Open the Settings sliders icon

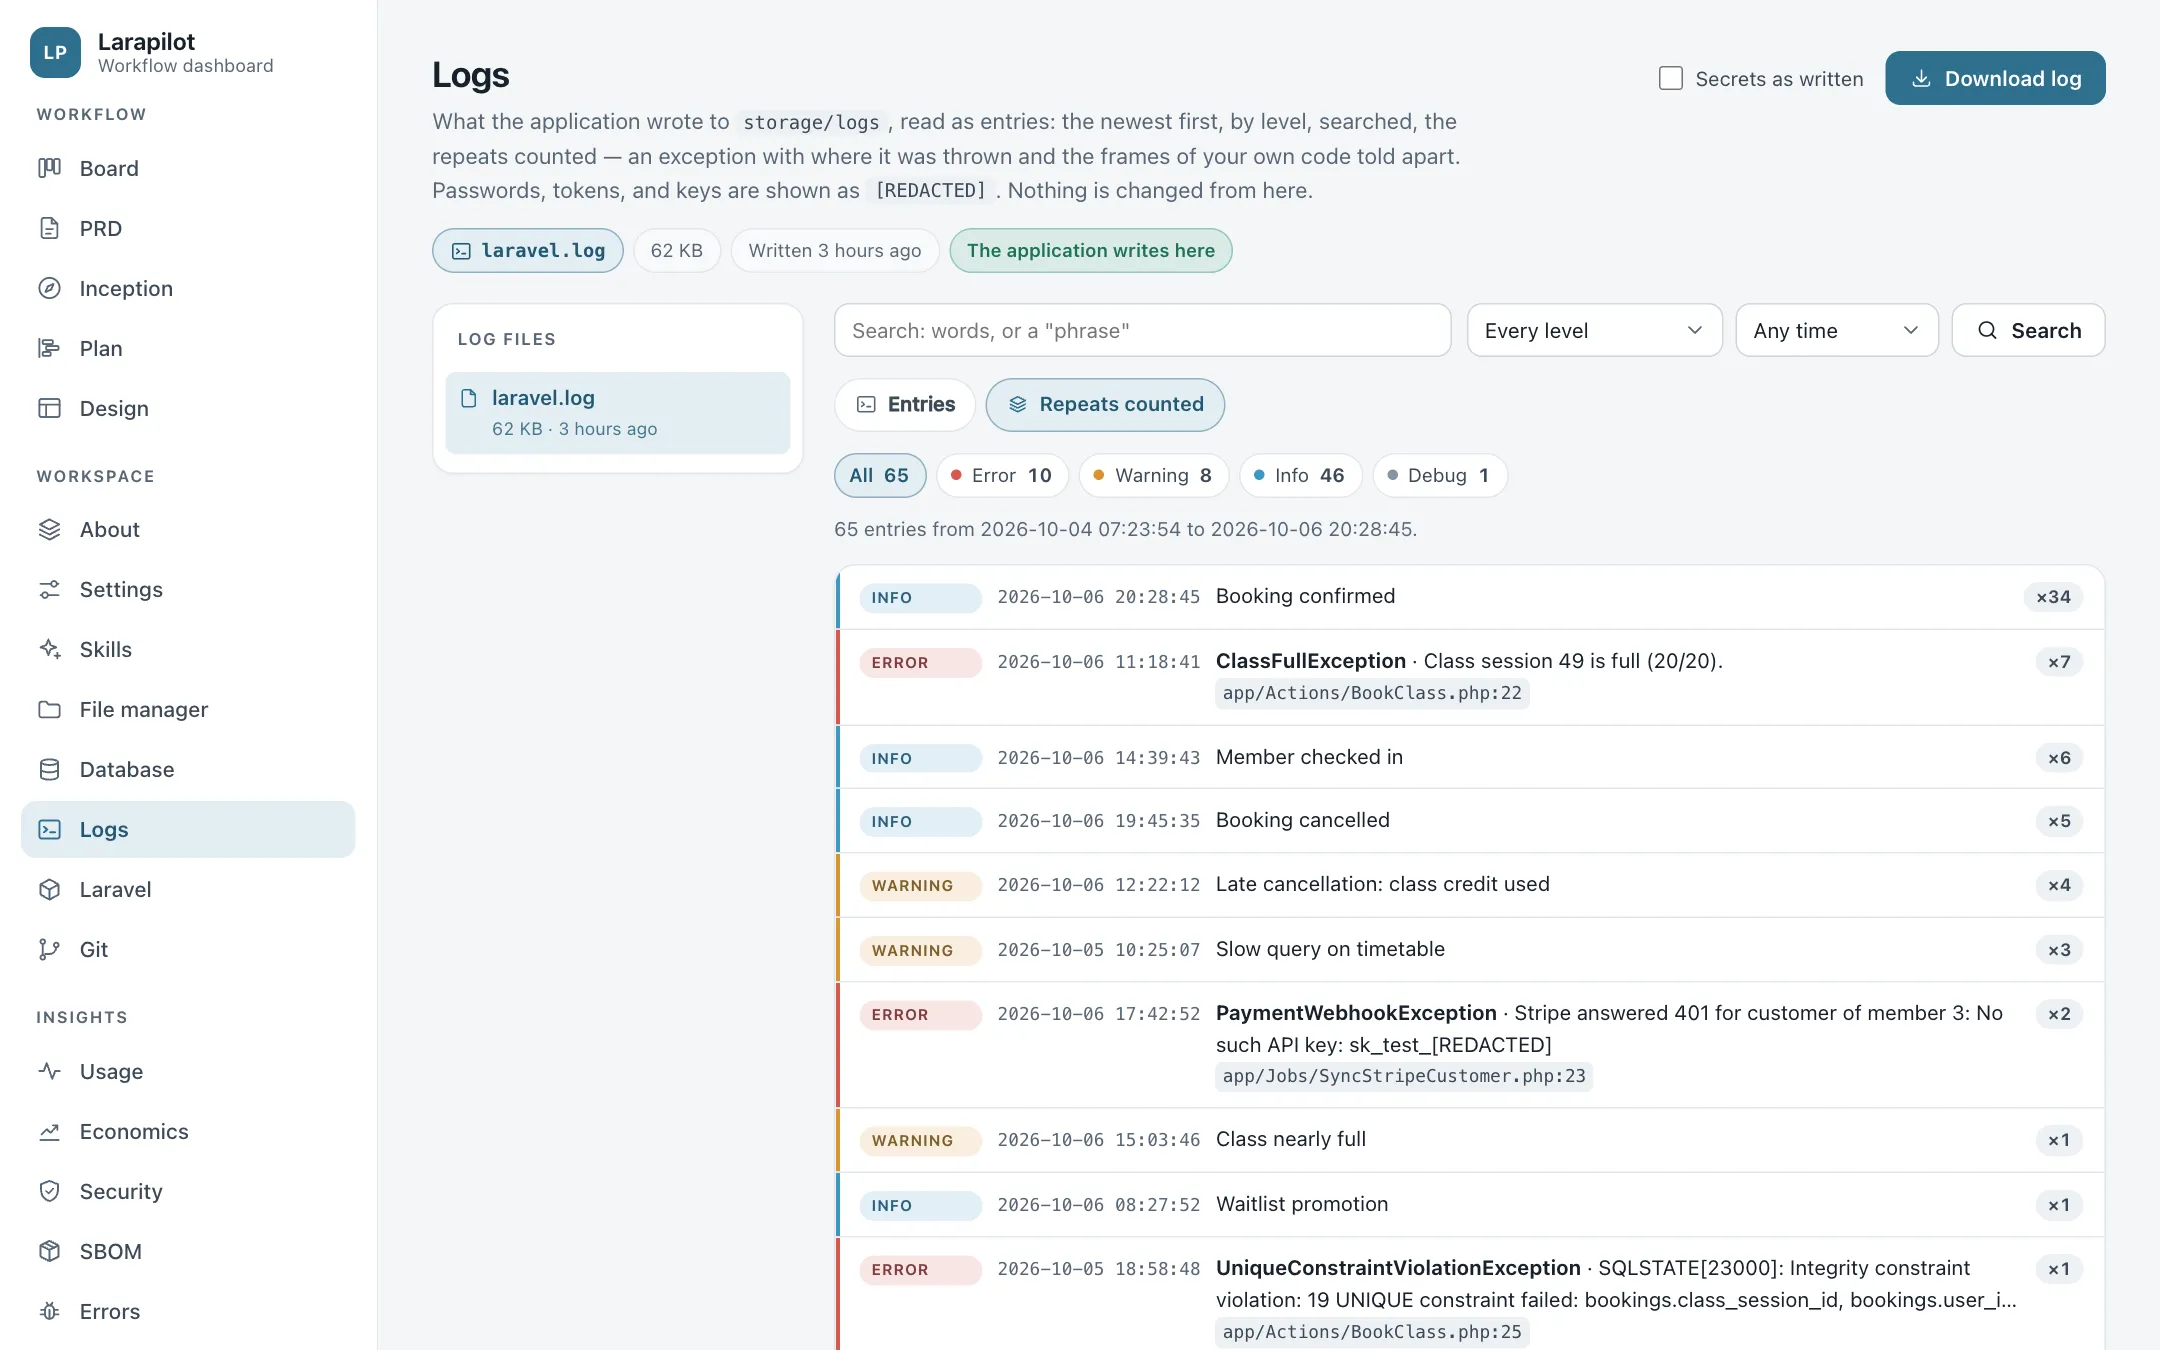click(49, 589)
